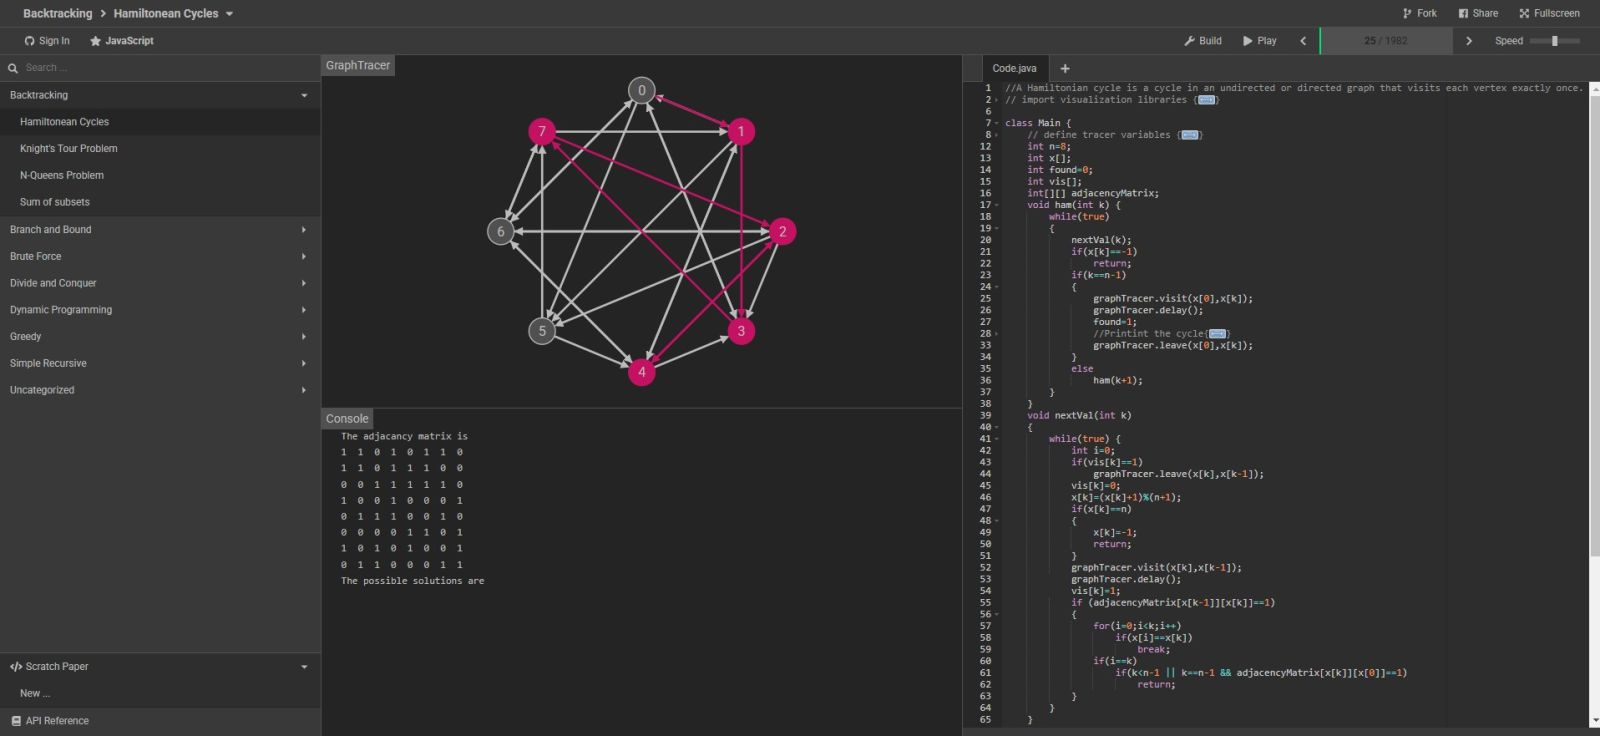Open the Hamiltonean Cycles title dropdown
This screenshot has height=736, width=1600.
(x=229, y=14)
